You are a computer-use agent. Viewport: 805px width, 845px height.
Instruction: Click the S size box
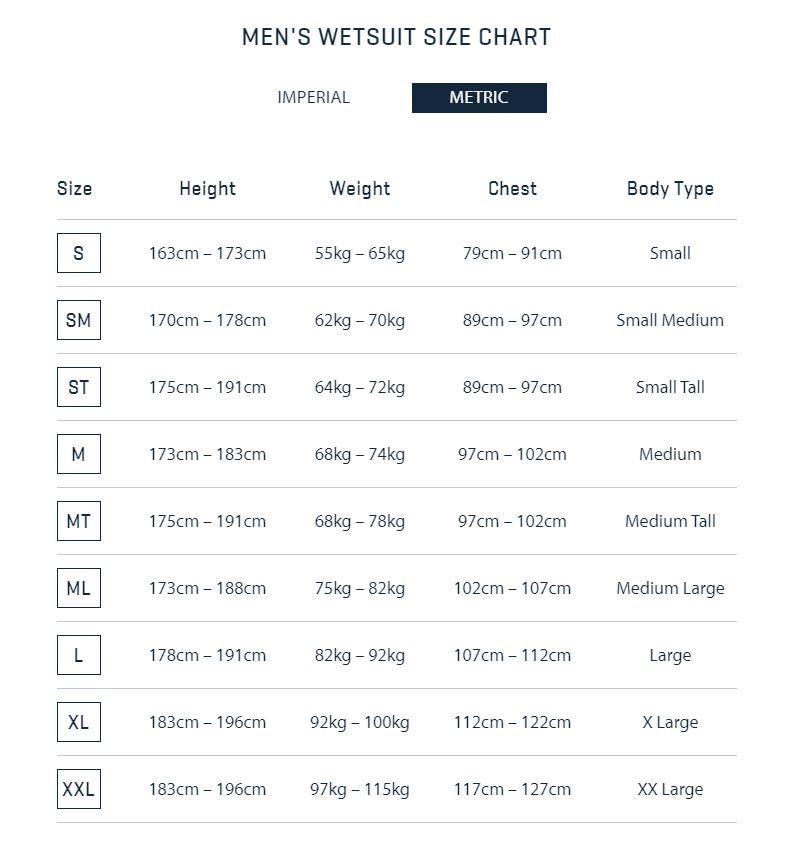tap(79, 253)
